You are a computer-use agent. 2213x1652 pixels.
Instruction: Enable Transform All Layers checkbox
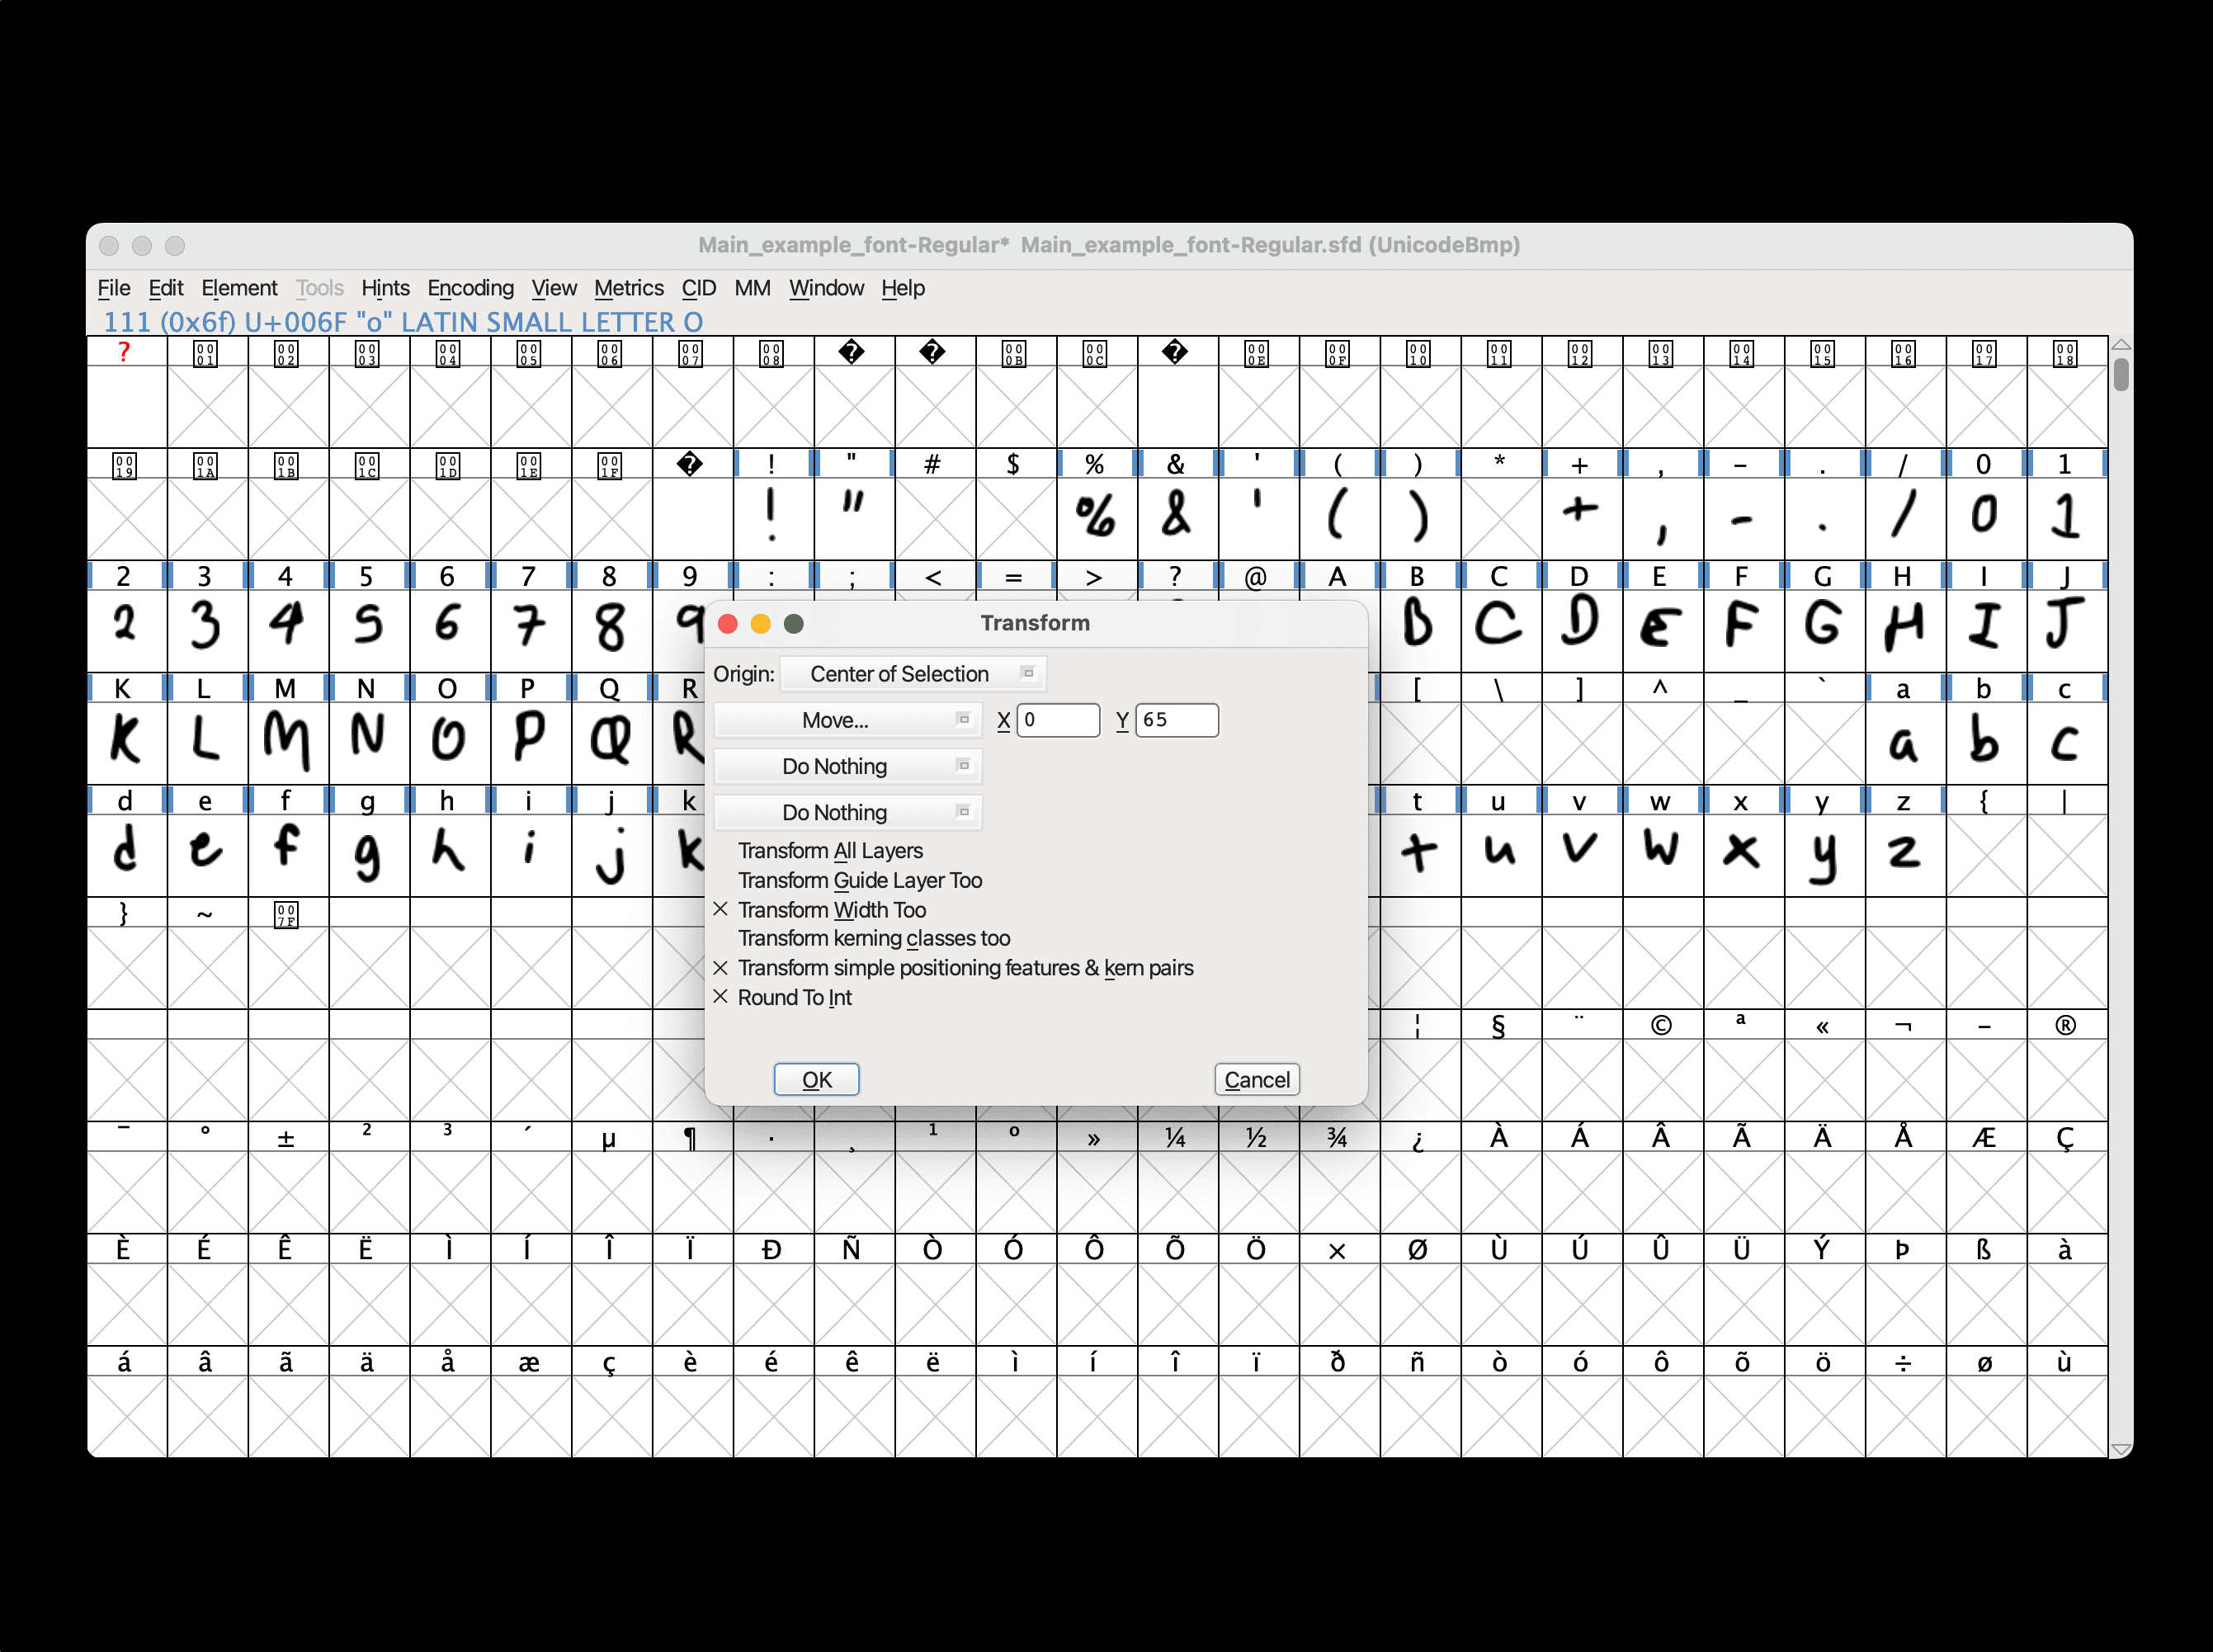818,851
